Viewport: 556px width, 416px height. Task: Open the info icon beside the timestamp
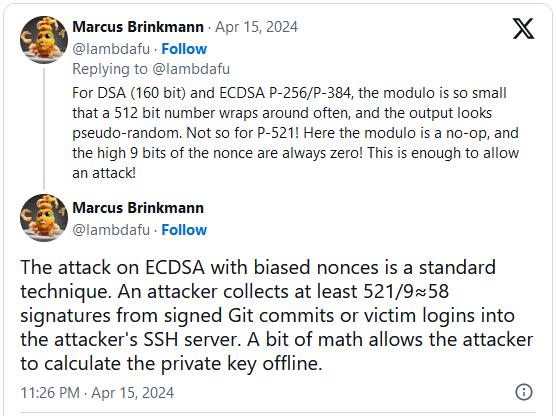523,392
